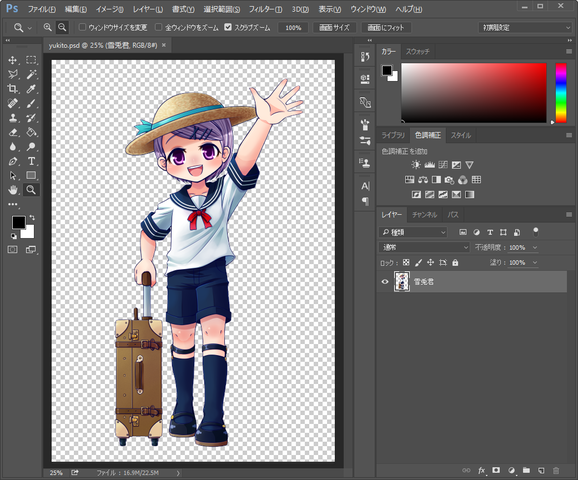Select the Crop tool
578x480 pixels.
coord(13,89)
